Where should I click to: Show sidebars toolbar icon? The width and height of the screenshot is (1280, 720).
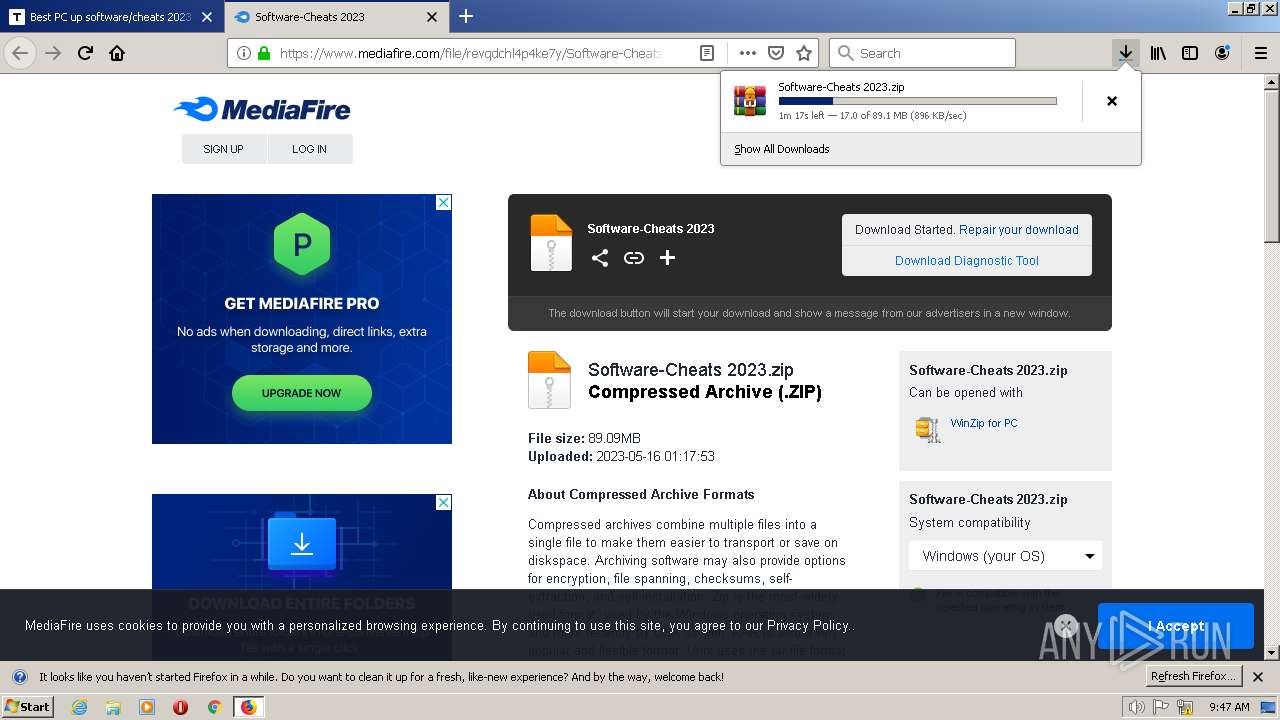click(x=1190, y=53)
